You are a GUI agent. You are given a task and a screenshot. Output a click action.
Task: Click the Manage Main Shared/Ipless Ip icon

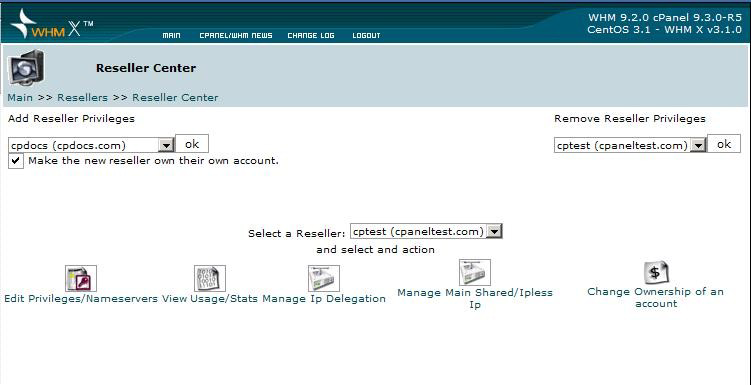(475, 272)
